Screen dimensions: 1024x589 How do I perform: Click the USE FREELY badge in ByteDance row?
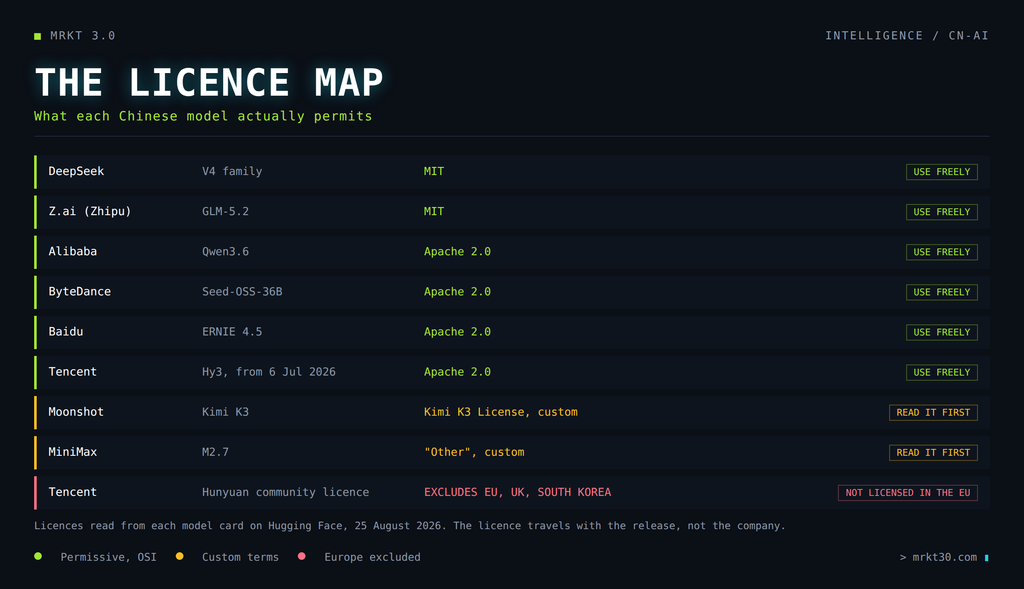[942, 292]
